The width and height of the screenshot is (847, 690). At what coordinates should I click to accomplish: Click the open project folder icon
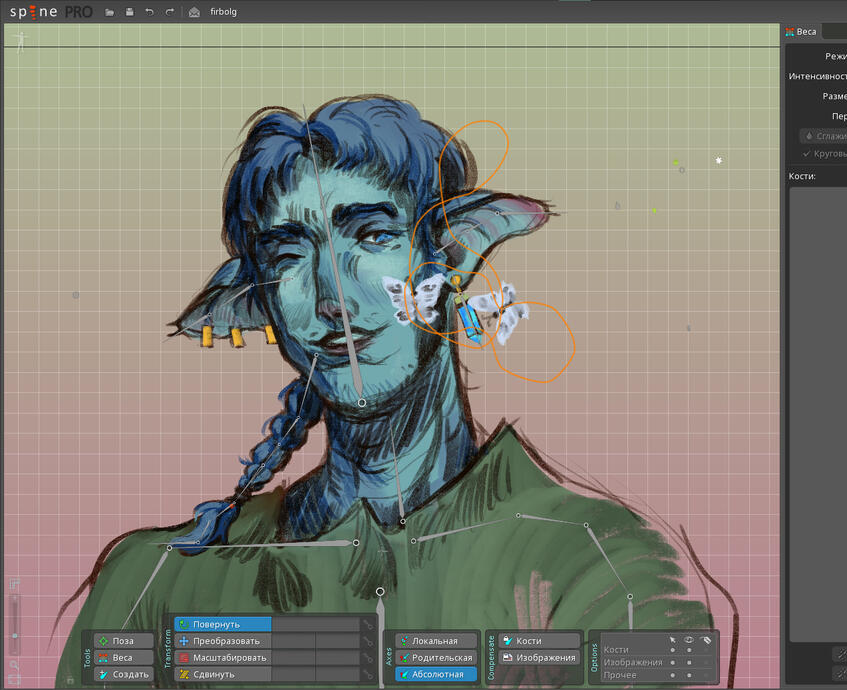(x=110, y=12)
